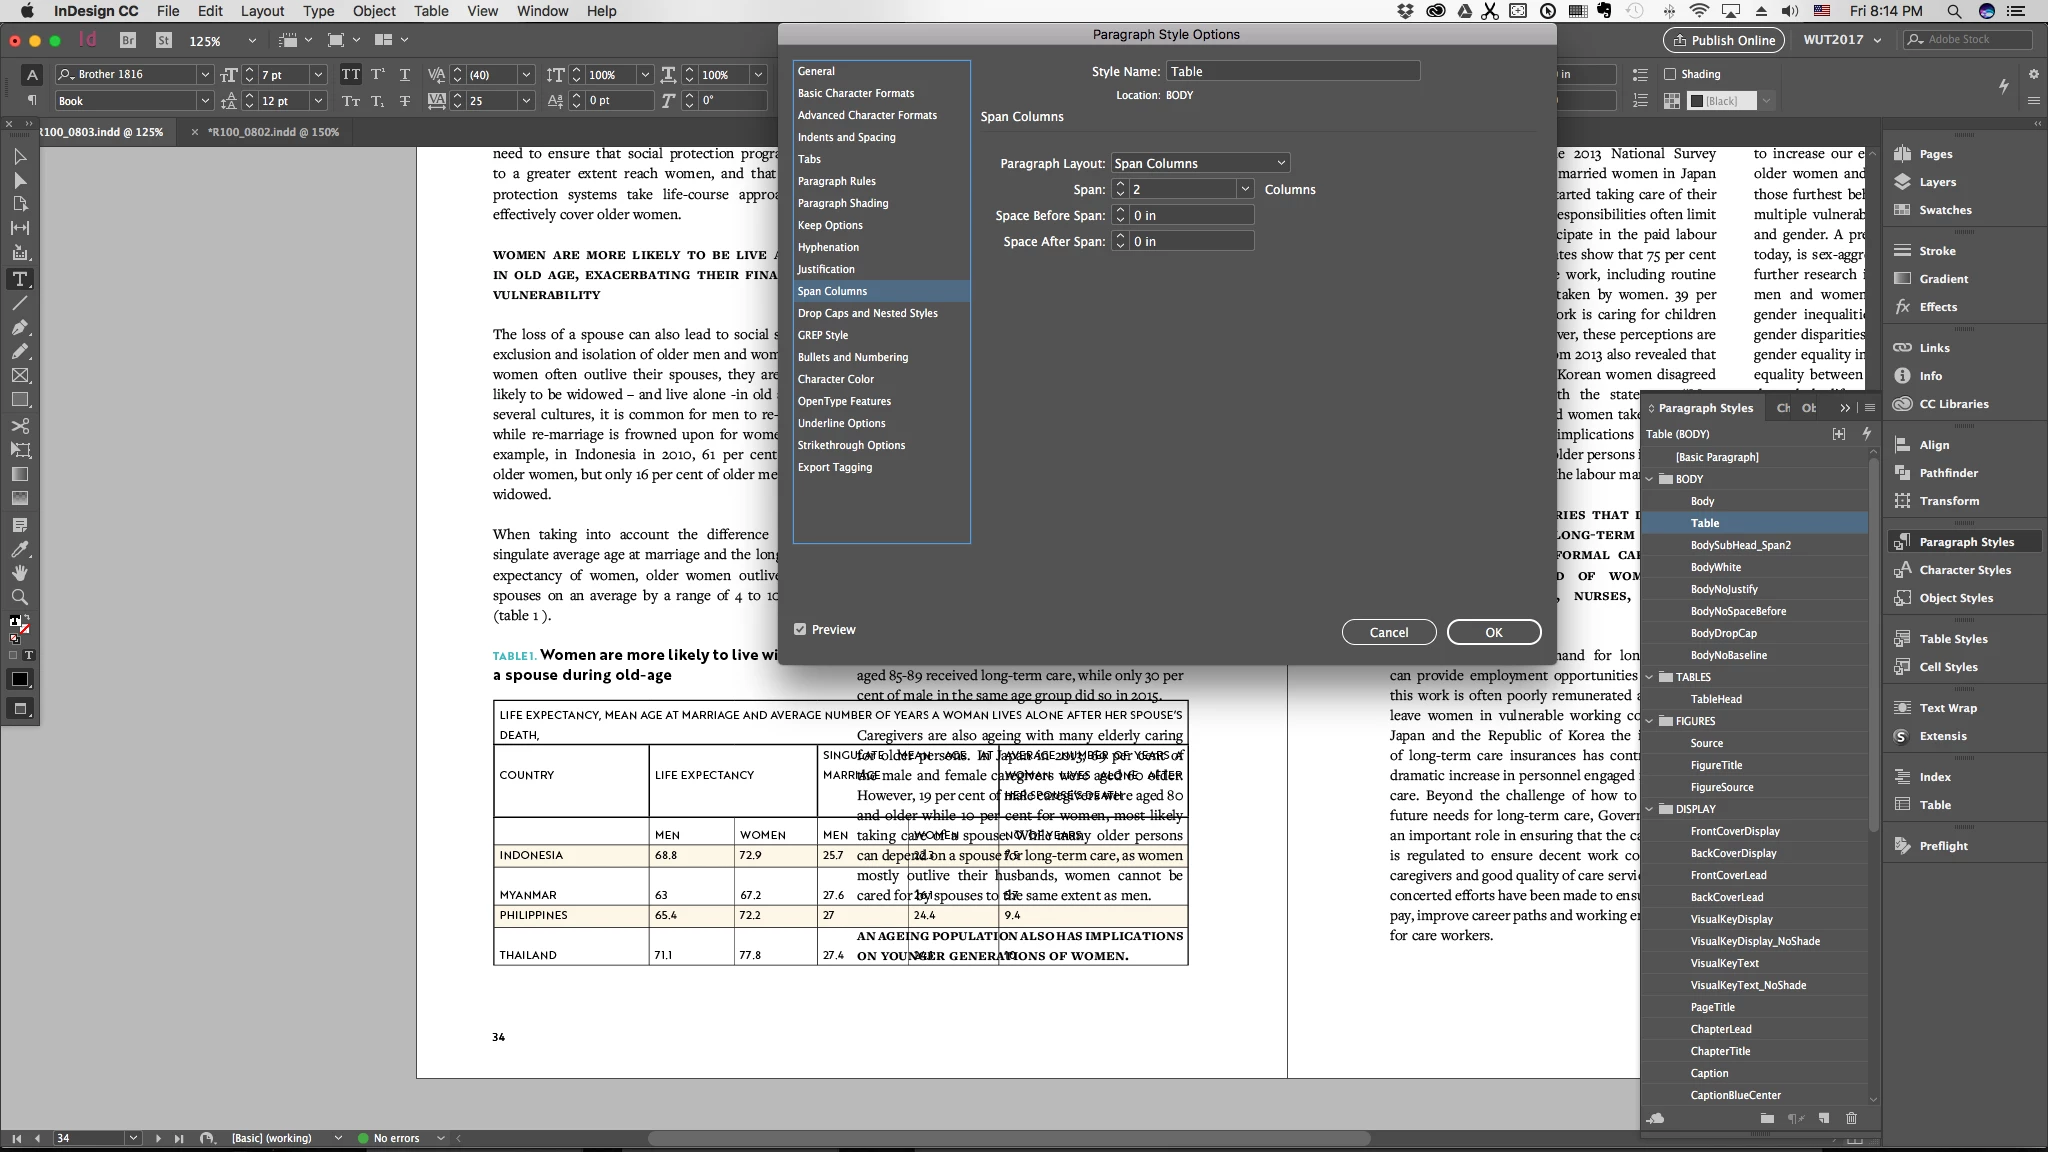Activate the Hand tool

click(x=20, y=573)
